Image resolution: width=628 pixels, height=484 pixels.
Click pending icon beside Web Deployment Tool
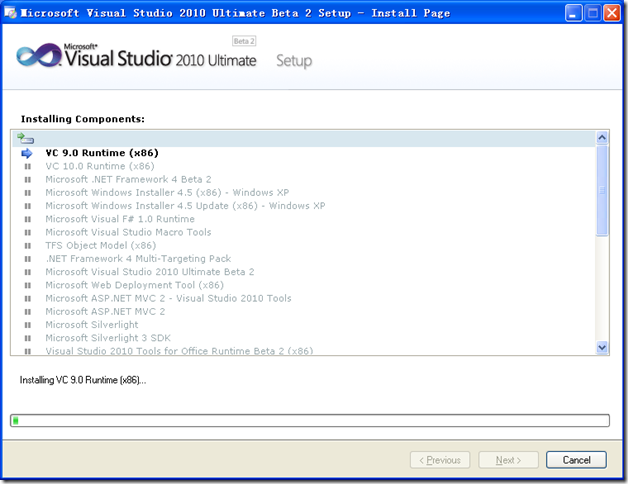(28, 285)
